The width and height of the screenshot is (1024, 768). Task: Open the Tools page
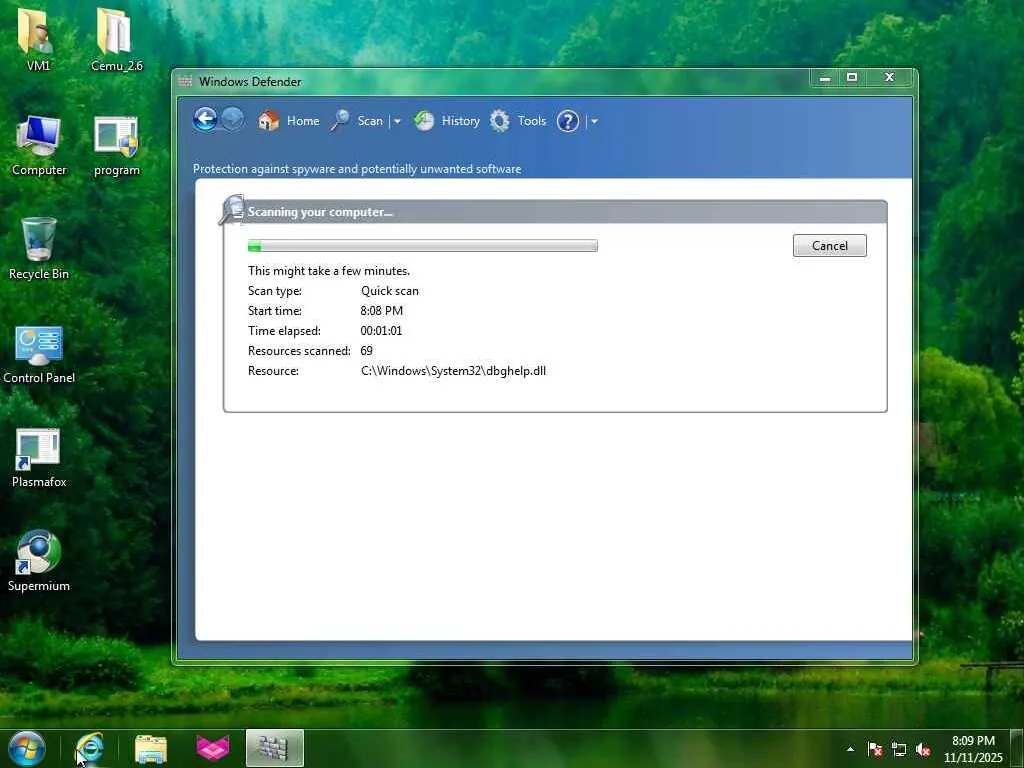[x=532, y=121]
